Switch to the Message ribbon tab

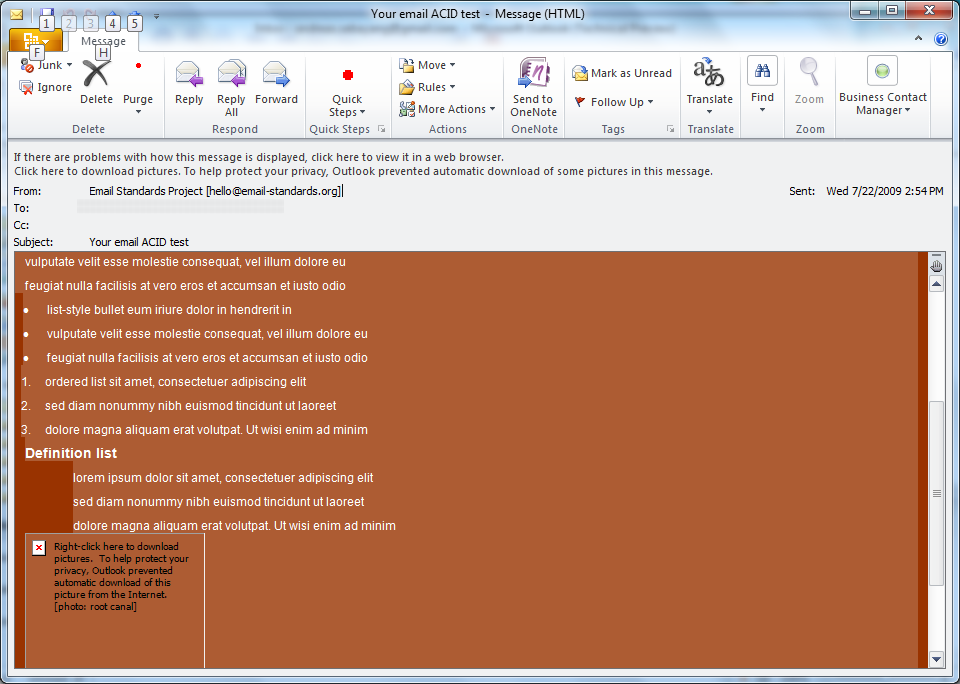point(103,41)
